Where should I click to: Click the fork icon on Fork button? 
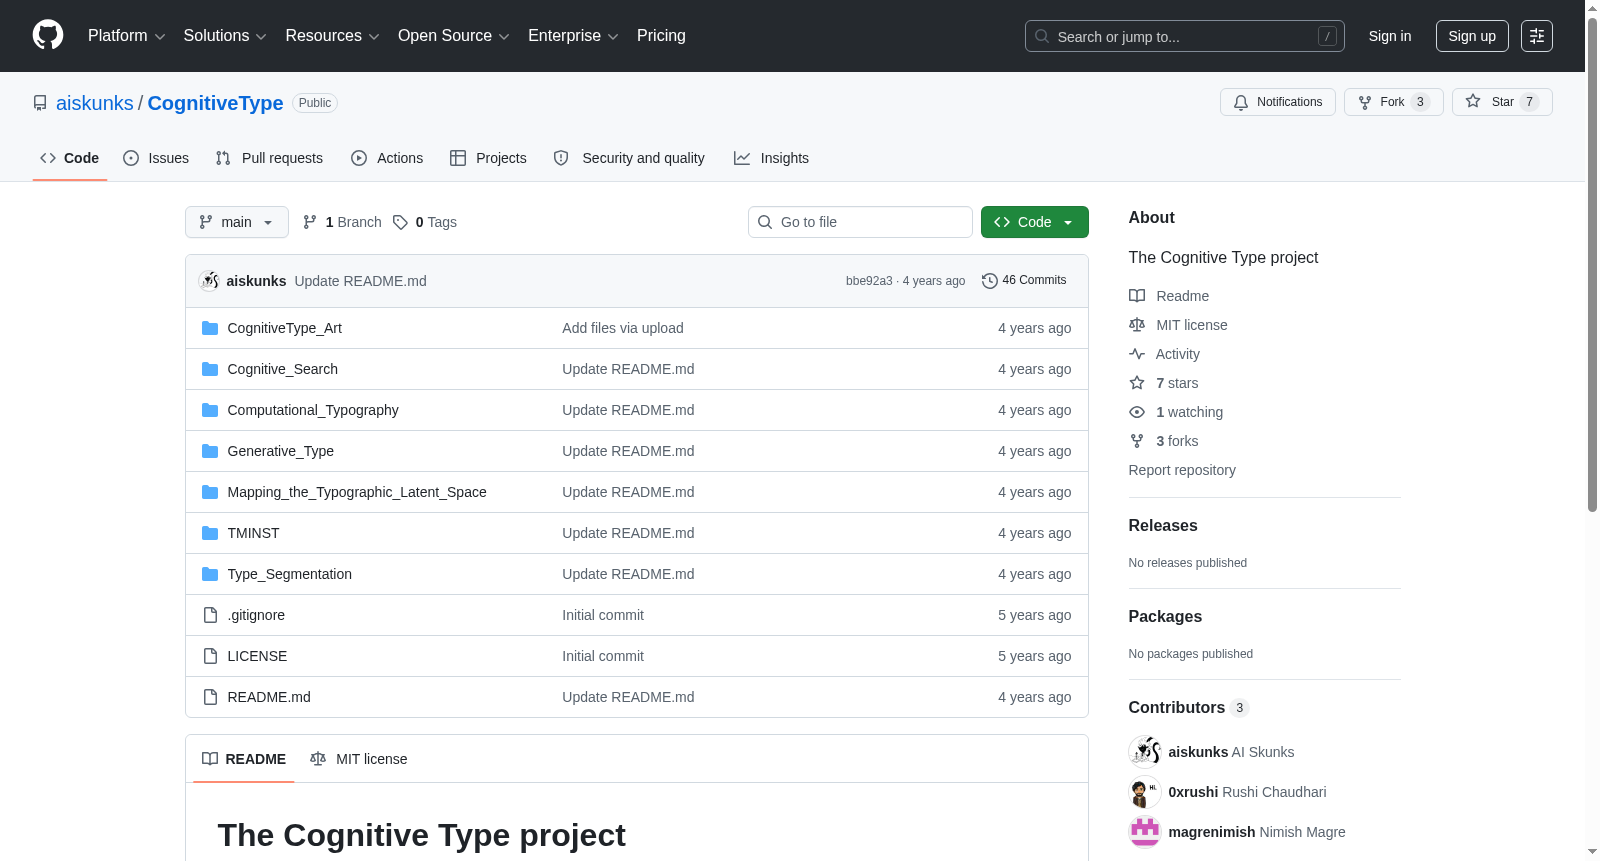pos(1365,102)
